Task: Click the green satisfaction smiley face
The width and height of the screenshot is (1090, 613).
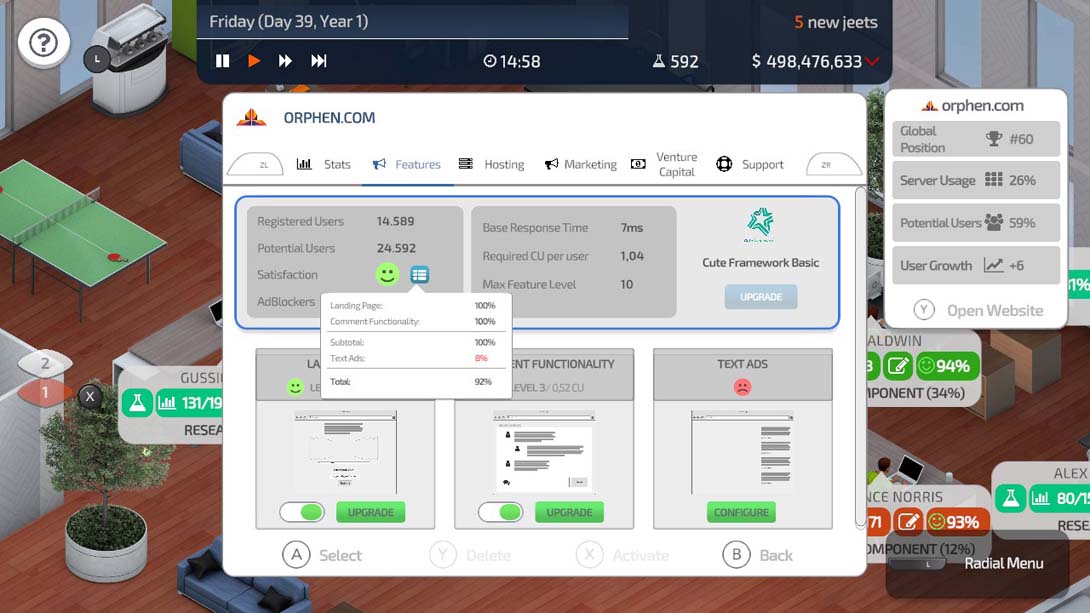Action: (x=387, y=274)
